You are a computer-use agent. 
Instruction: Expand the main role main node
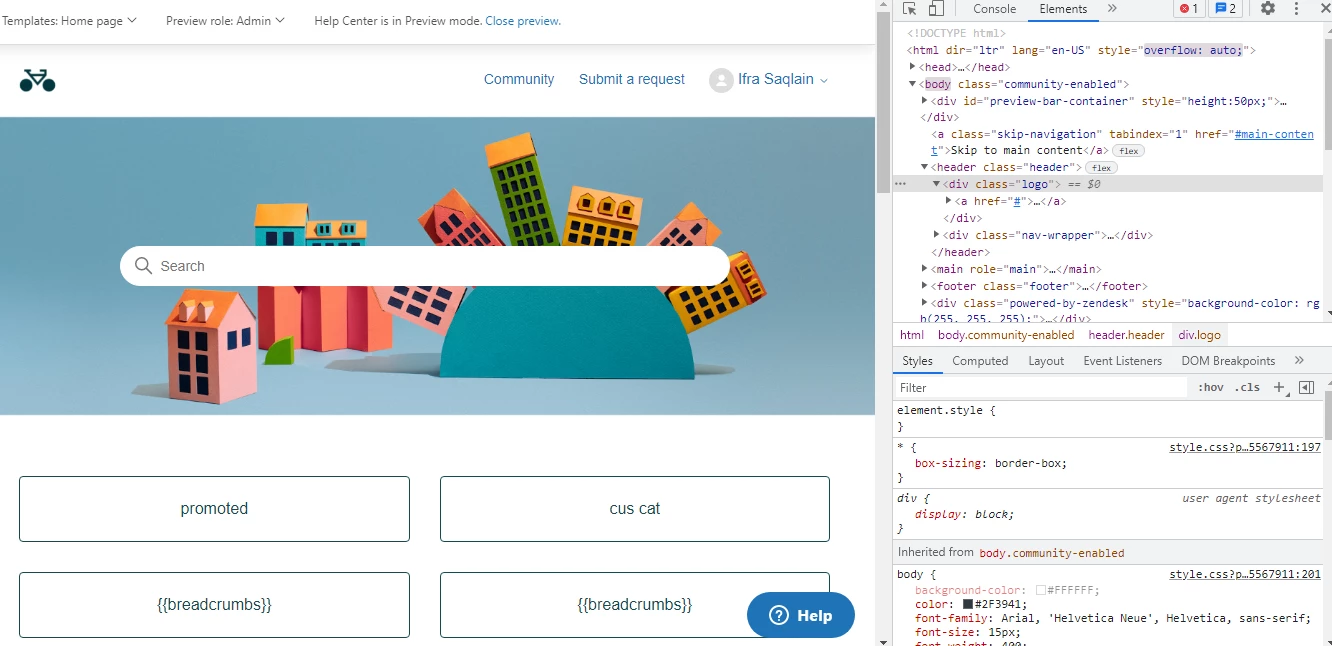point(925,269)
